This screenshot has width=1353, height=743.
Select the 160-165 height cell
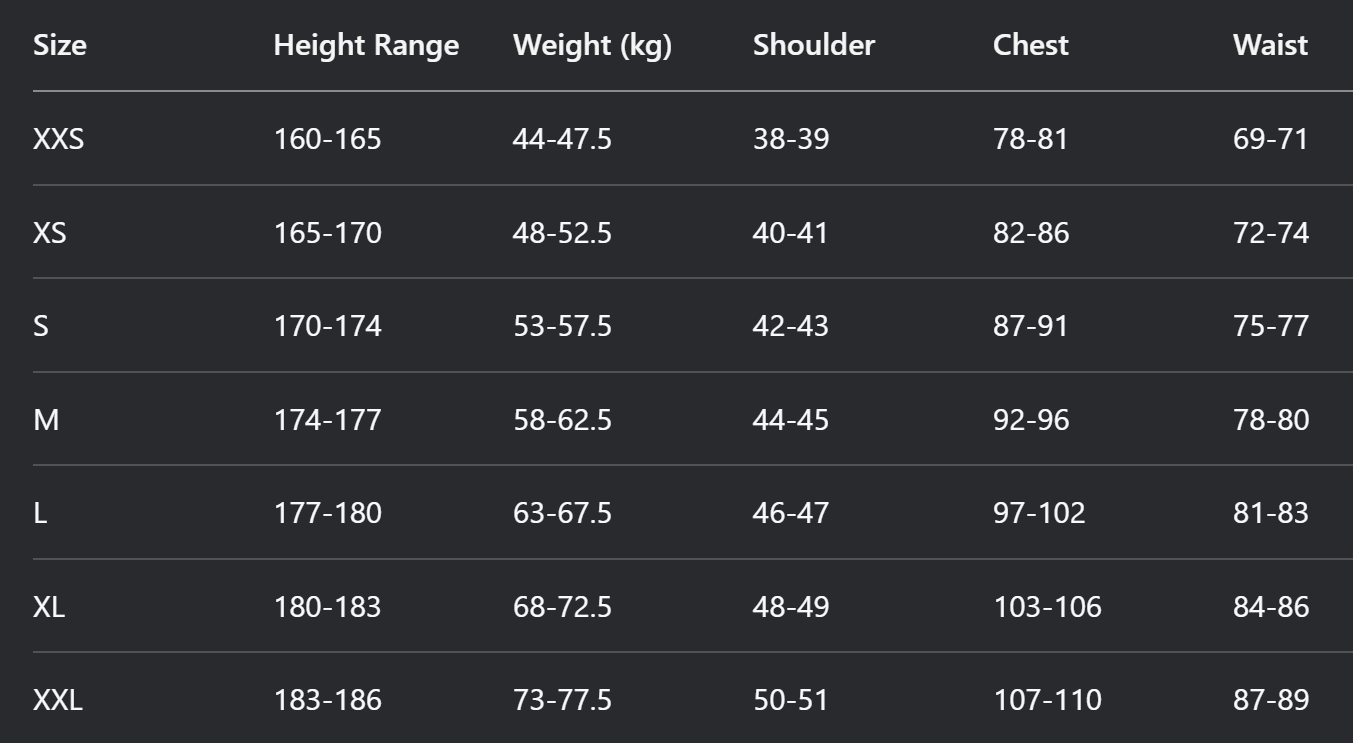(327, 139)
